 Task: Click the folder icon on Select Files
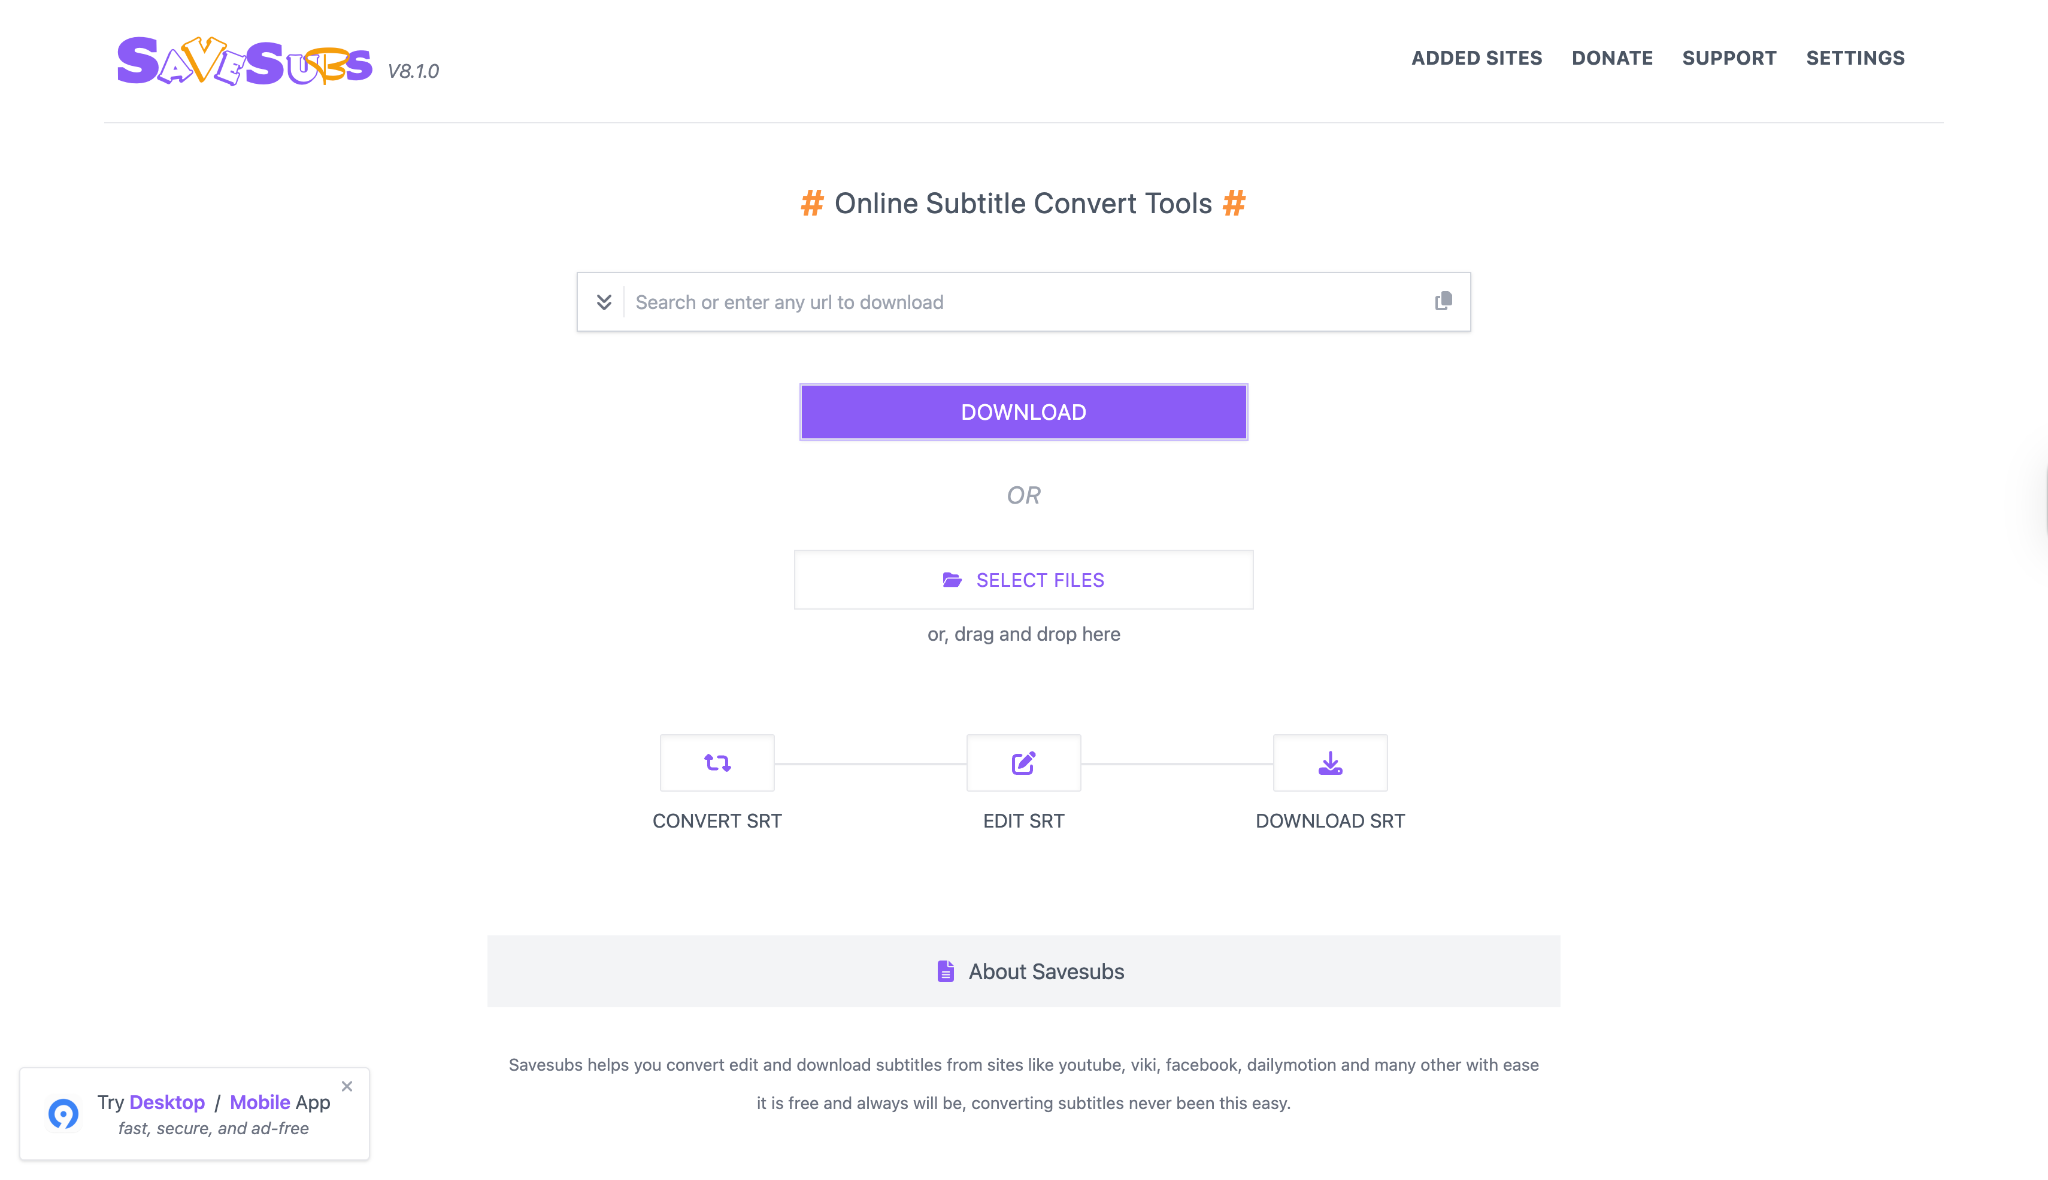952,580
